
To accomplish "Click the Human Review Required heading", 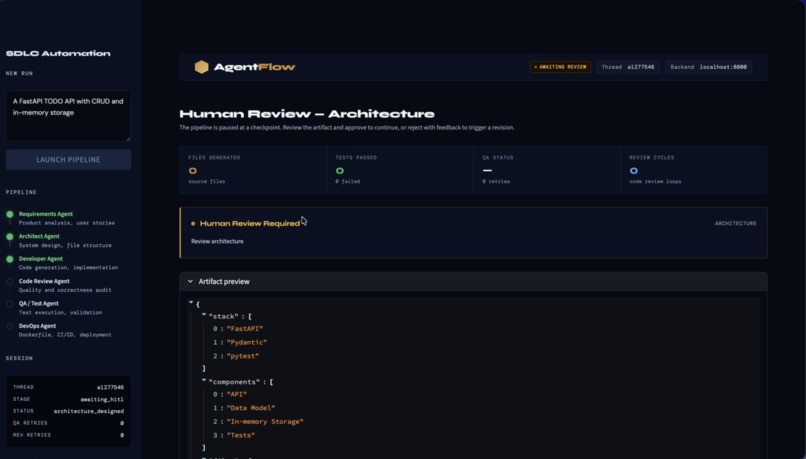I will click(250, 224).
